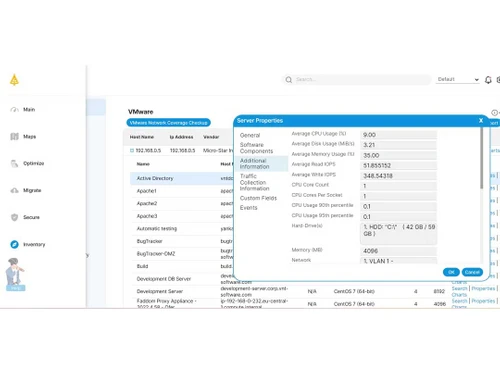Select Events section in dialog
This screenshot has width=500, height=375.
[x=248, y=208]
